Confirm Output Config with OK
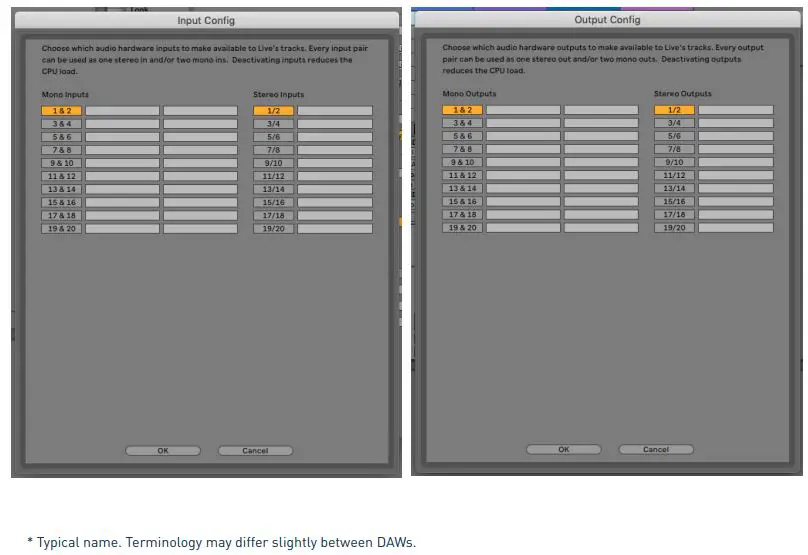The height and width of the screenshot is (555, 808). (x=564, y=449)
